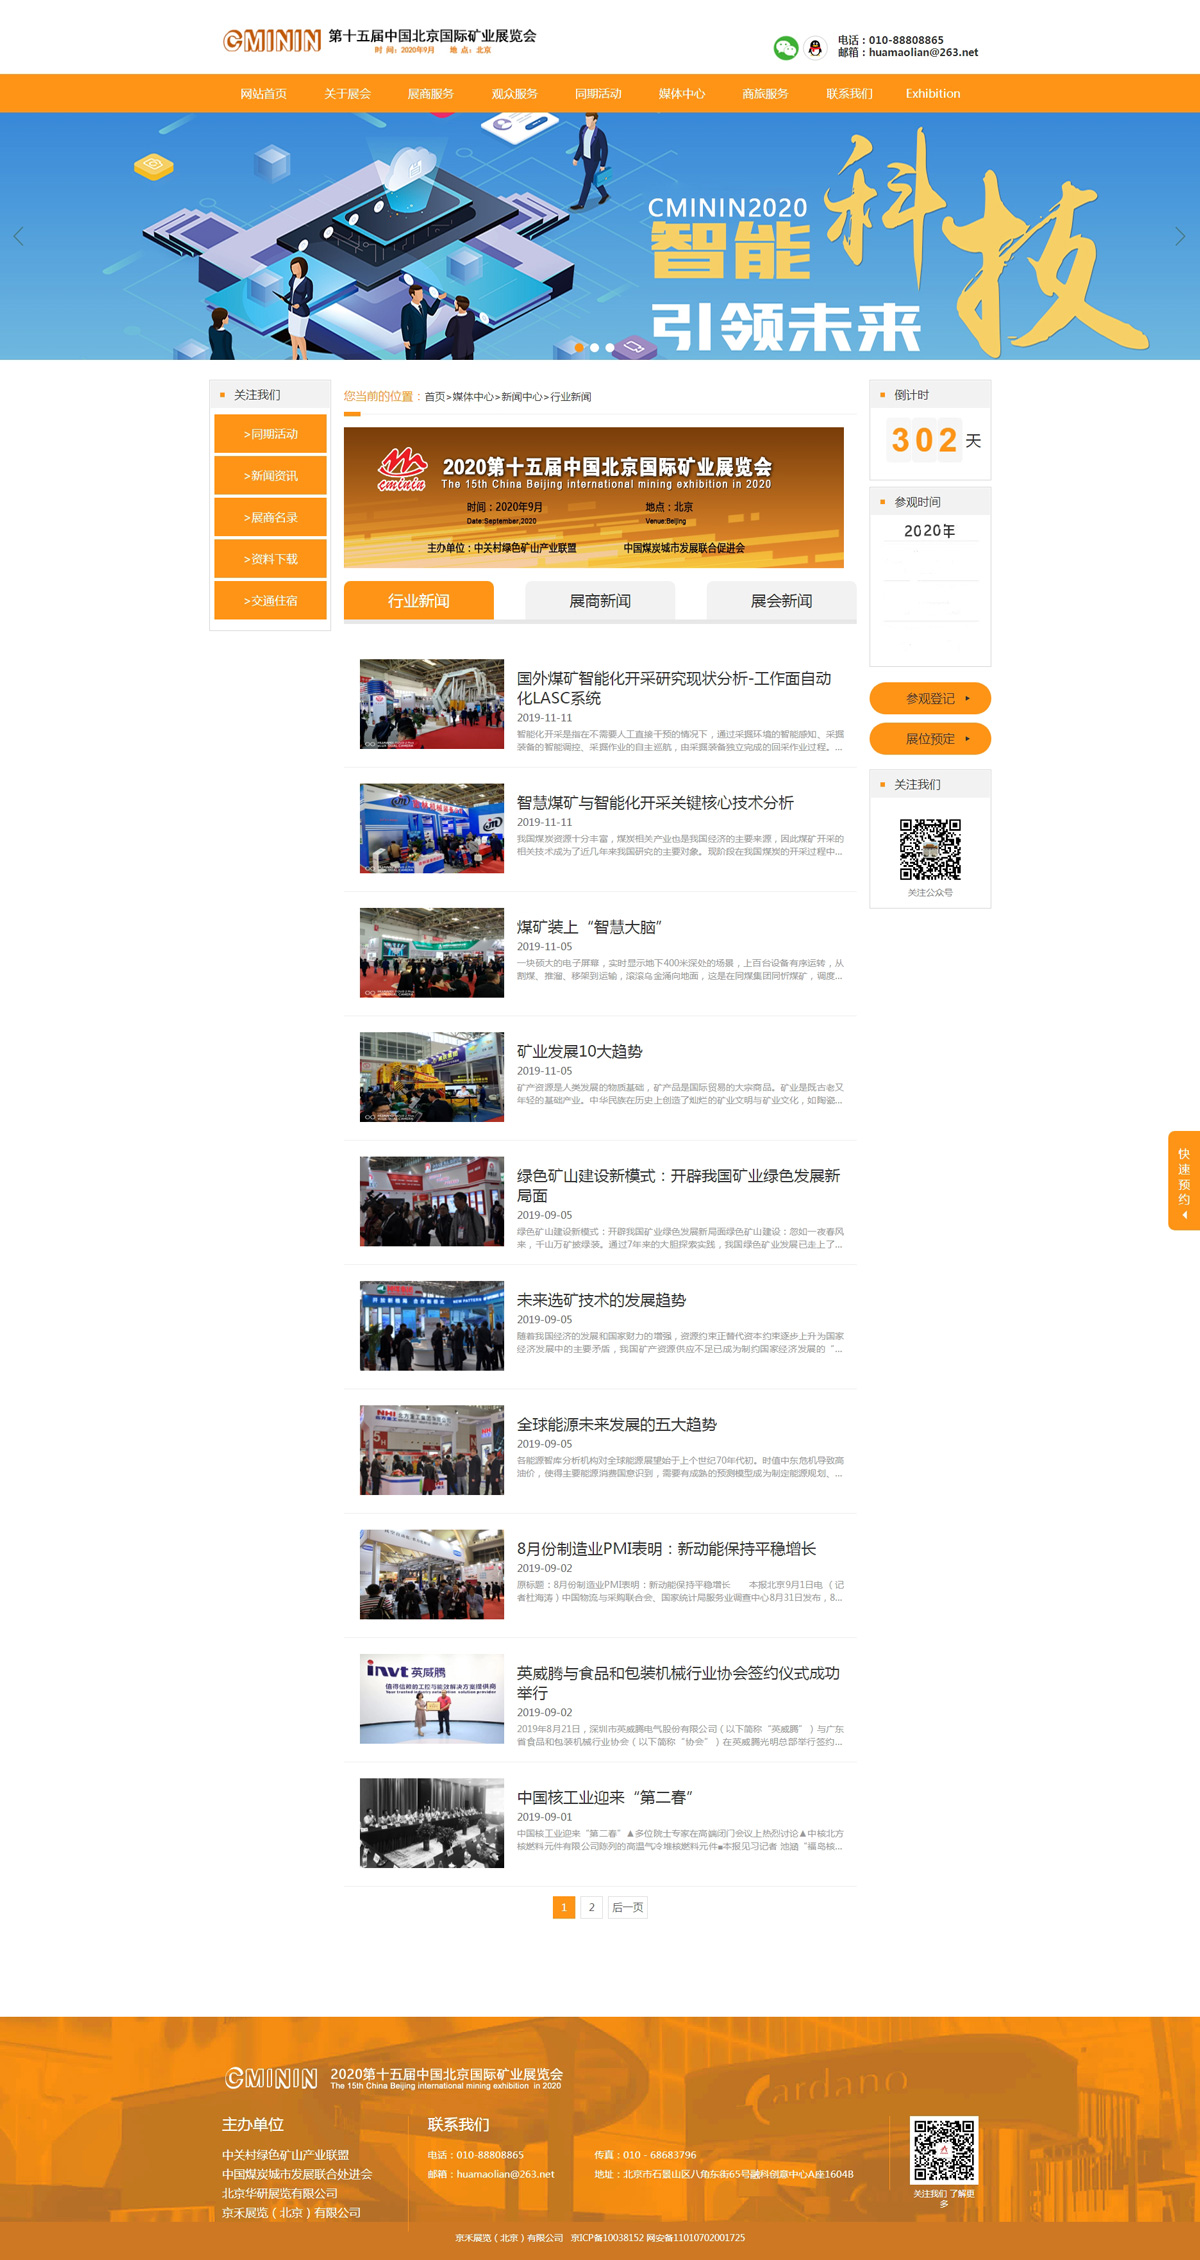The image size is (1200, 2260).
Task: Switch to the 展会新闻 tab
Action: (x=781, y=601)
